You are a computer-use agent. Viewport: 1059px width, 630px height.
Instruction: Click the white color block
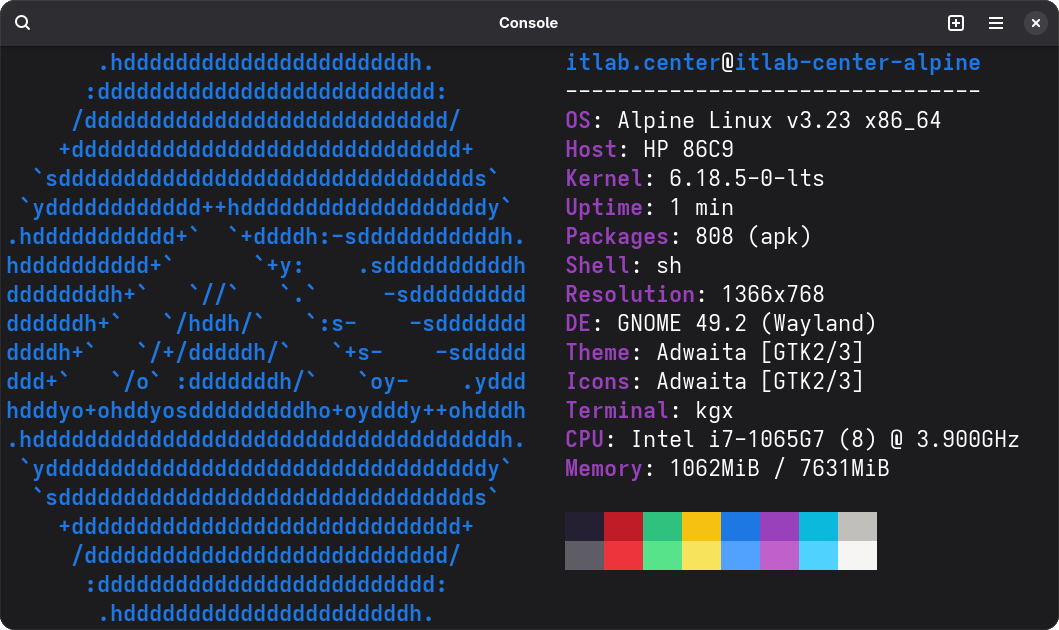[x=857, y=555]
